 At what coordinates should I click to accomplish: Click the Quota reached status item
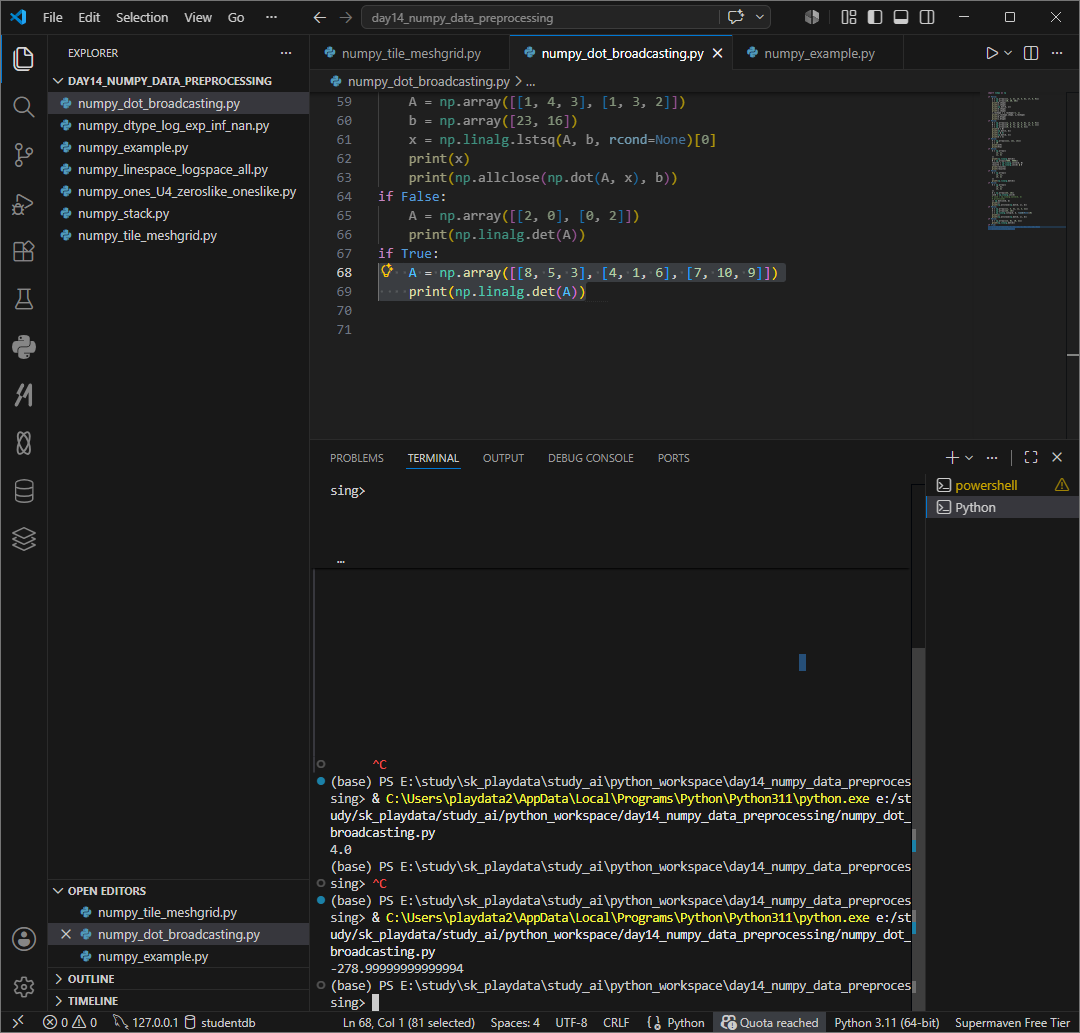[769, 1022]
